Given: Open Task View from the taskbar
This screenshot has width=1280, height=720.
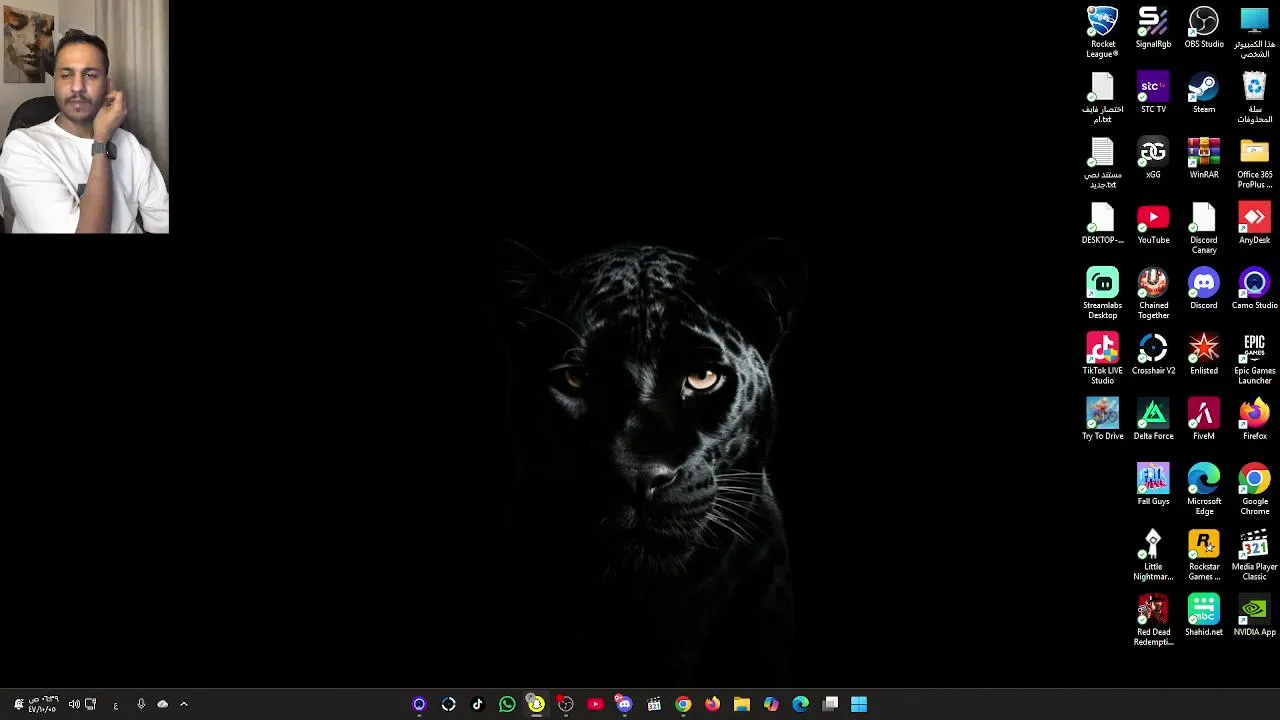Looking at the screenshot, I should click(x=830, y=704).
